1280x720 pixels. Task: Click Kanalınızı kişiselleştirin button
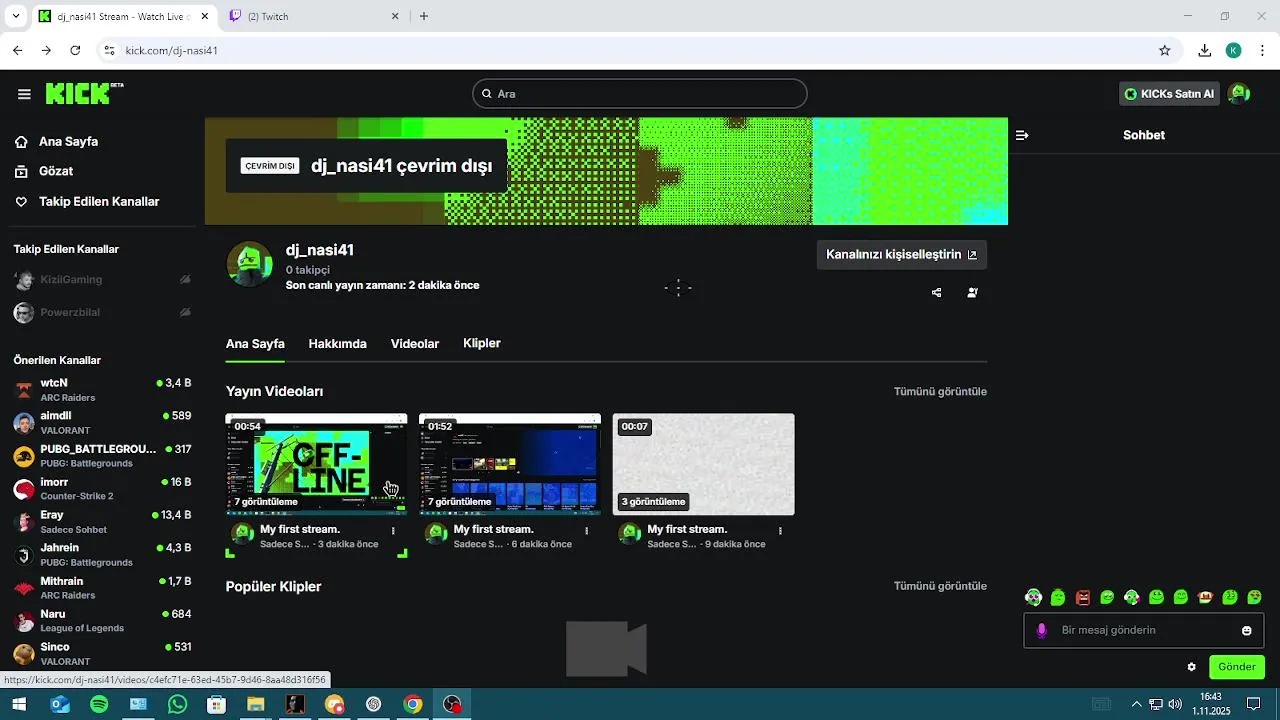tap(902, 255)
